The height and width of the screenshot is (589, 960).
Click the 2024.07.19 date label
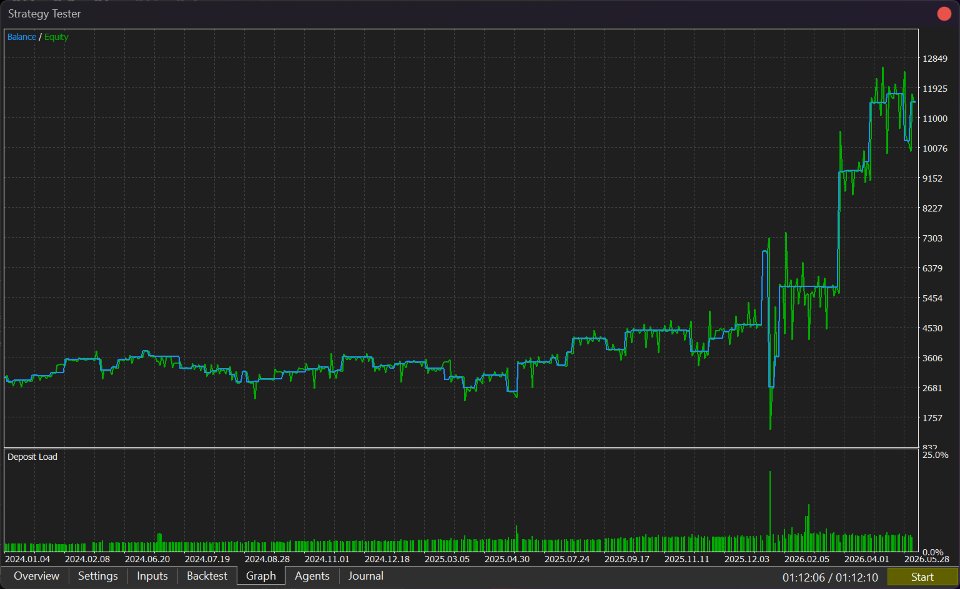click(x=207, y=559)
